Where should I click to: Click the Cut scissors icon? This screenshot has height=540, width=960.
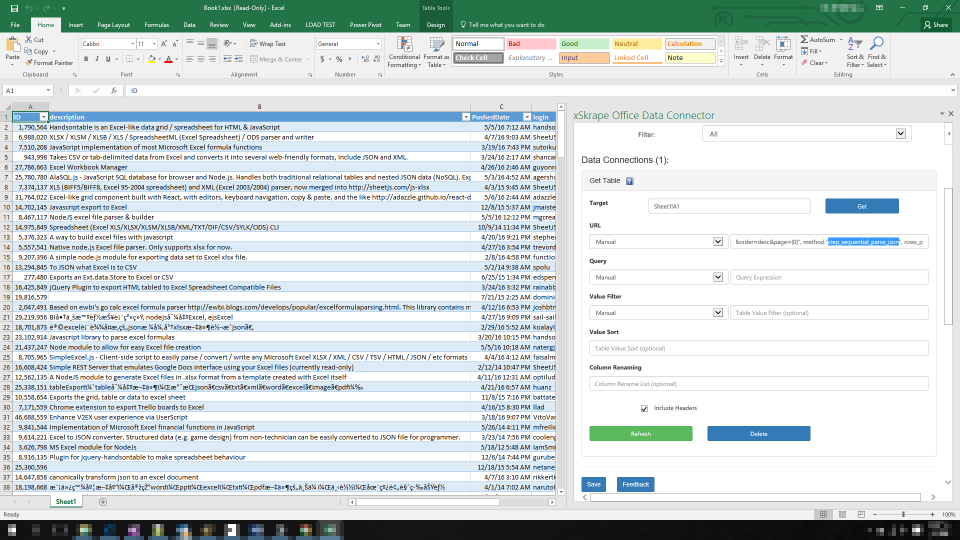pos(29,40)
